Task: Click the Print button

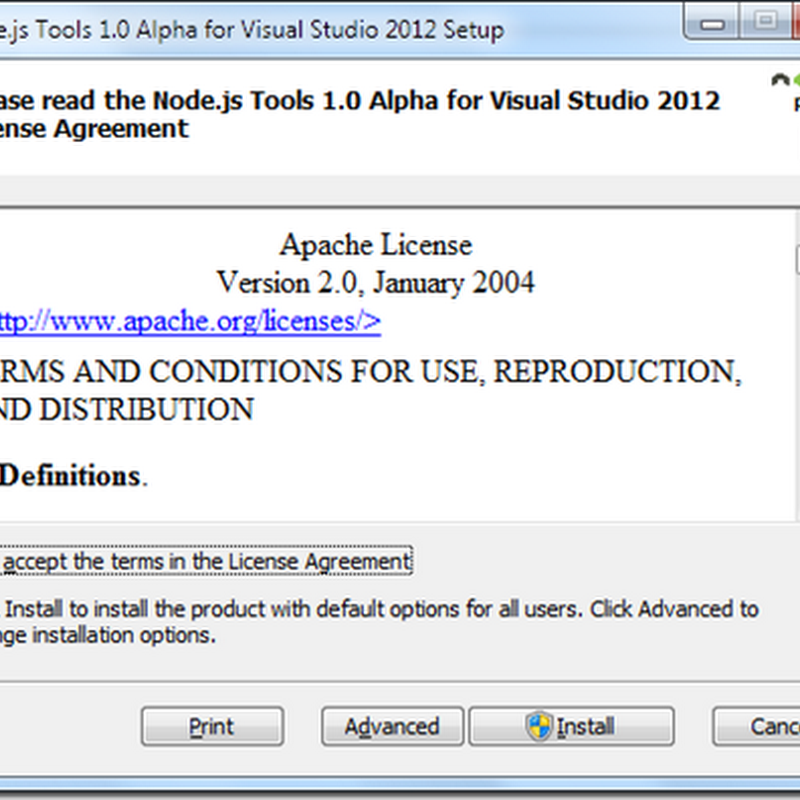Action: [x=212, y=727]
